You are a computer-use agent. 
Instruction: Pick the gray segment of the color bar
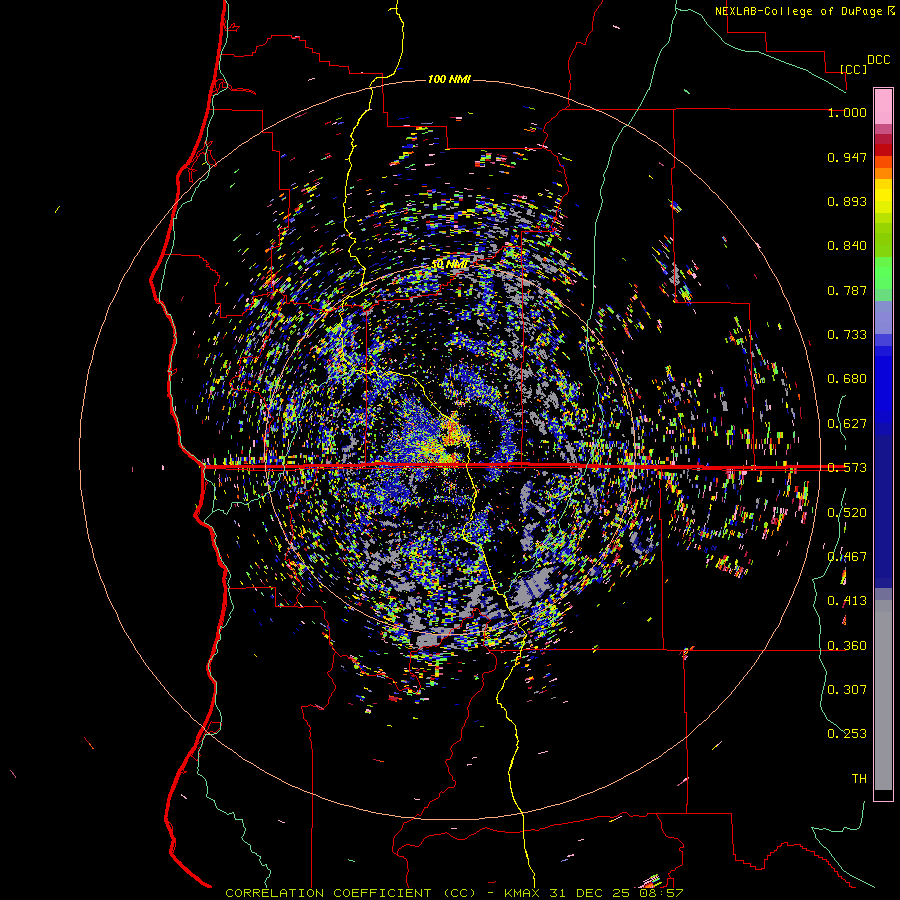pos(883,695)
